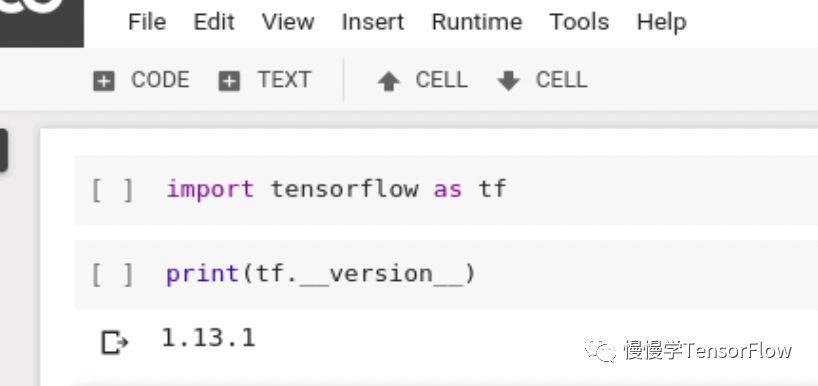Open the Insert menu
818x386 pixels.
pyautogui.click(x=372, y=22)
